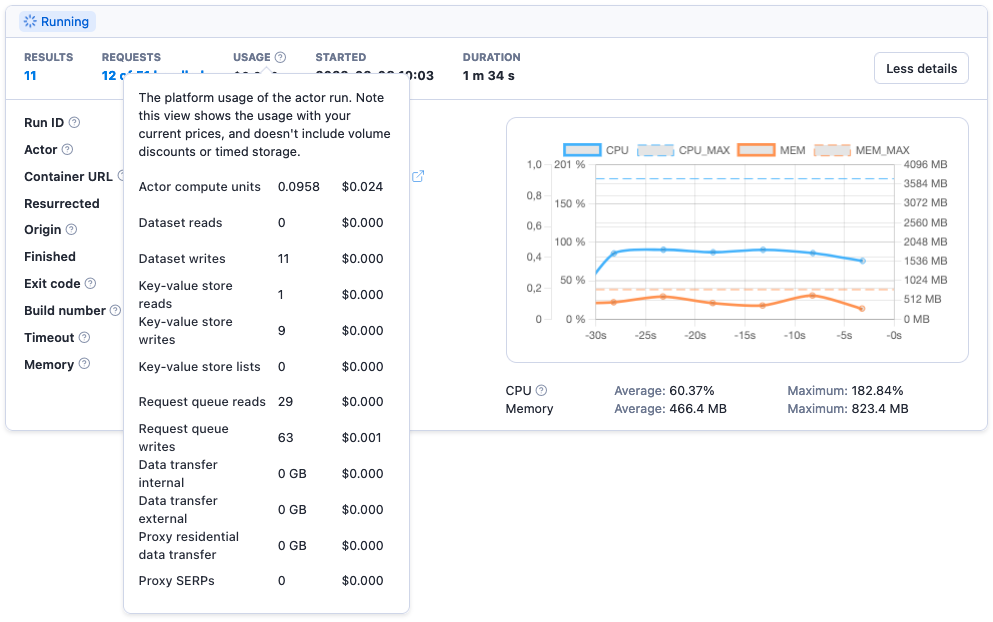Select the RESULTS stat header

click(48, 57)
